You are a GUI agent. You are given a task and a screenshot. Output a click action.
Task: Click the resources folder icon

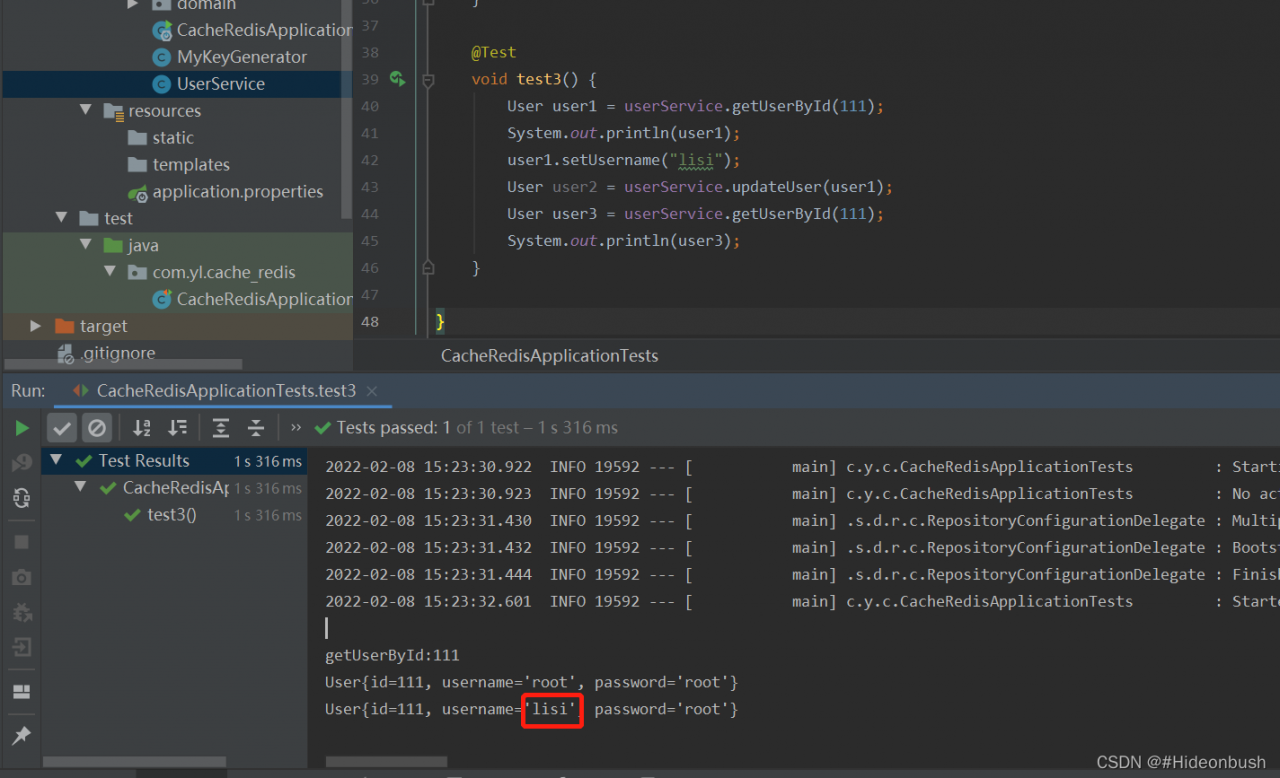(x=114, y=111)
